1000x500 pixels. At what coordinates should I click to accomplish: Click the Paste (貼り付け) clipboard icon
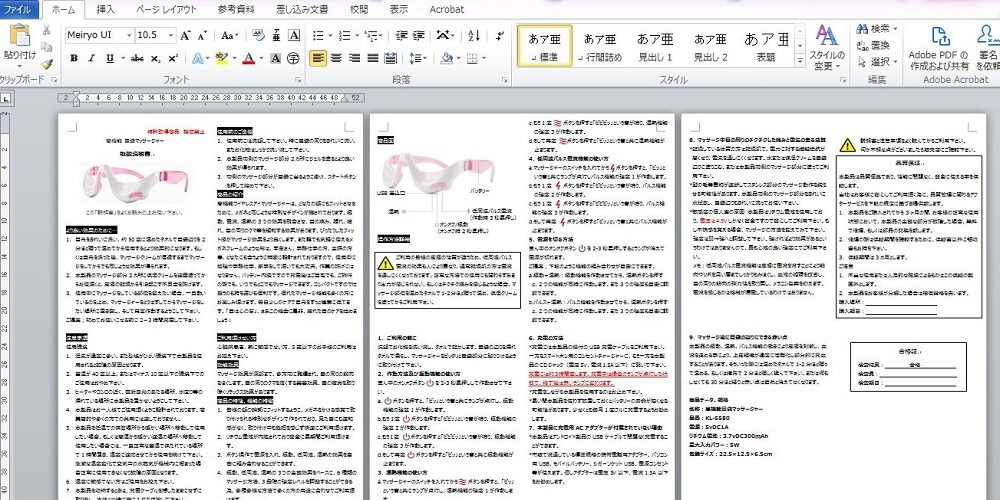[x=19, y=36]
